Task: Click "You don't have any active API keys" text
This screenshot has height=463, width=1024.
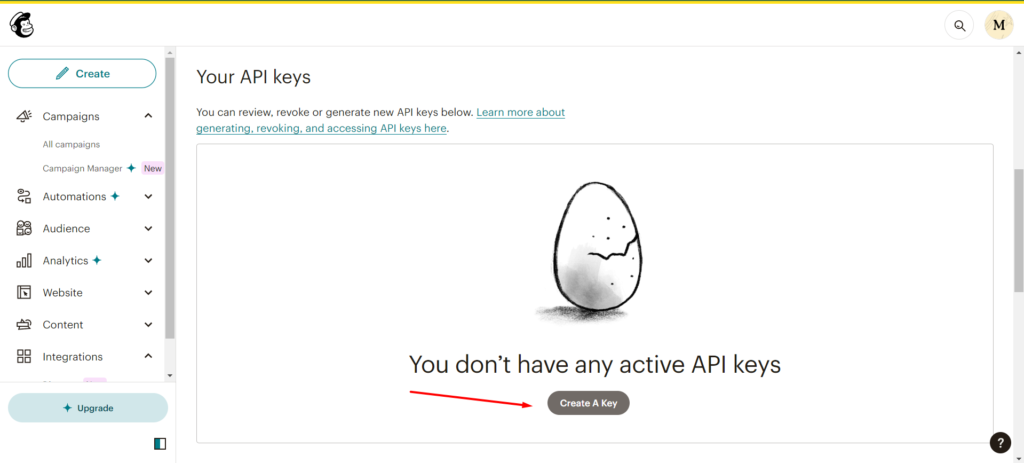Action: [595, 364]
